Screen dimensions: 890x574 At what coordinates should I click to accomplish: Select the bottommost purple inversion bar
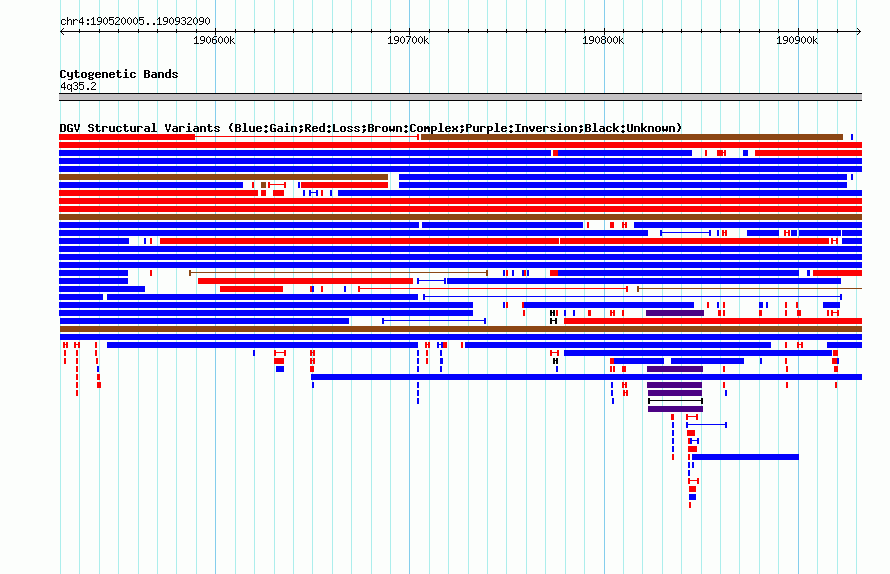point(675,409)
